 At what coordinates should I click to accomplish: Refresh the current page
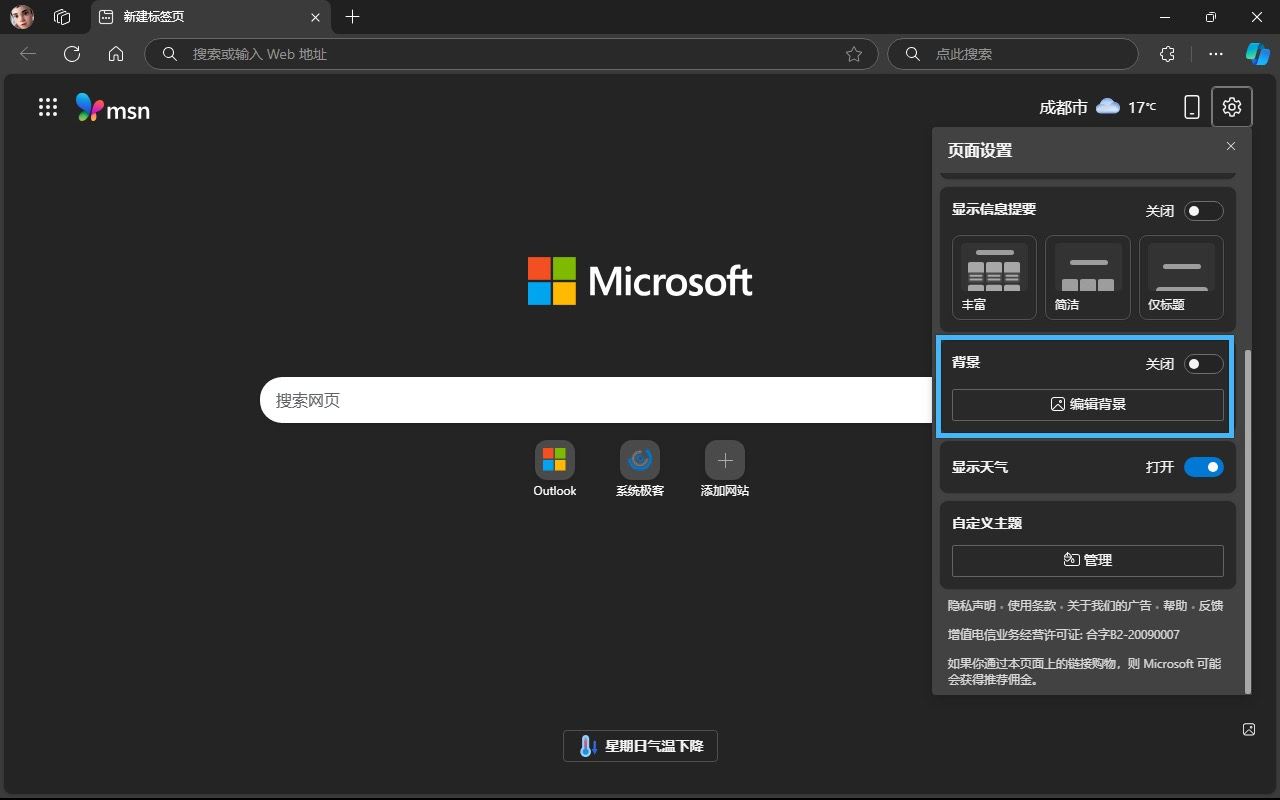(72, 54)
